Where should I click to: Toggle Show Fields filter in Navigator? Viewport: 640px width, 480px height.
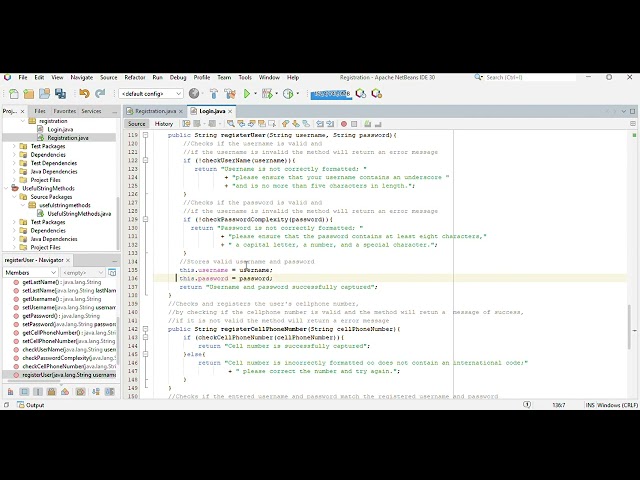pyautogui.click(x=24, y=392)
